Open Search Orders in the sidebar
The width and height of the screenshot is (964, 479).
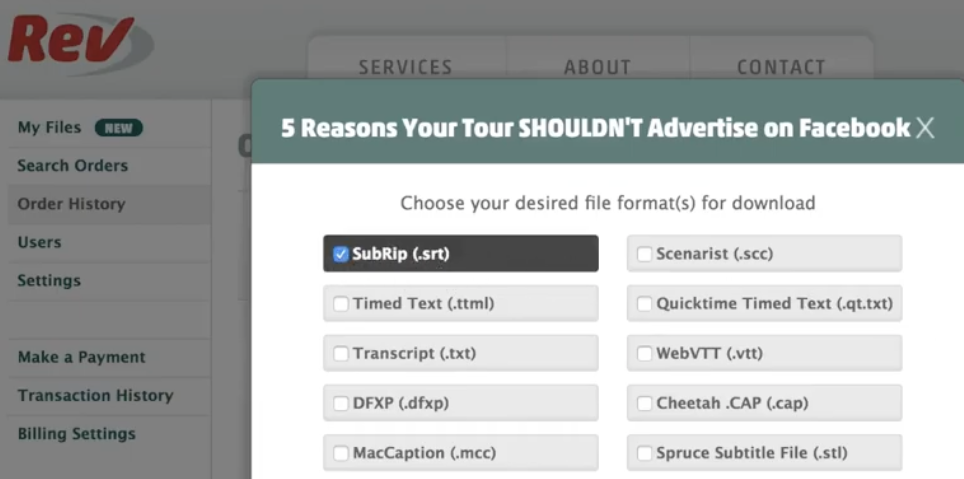(x=73, y=166)
